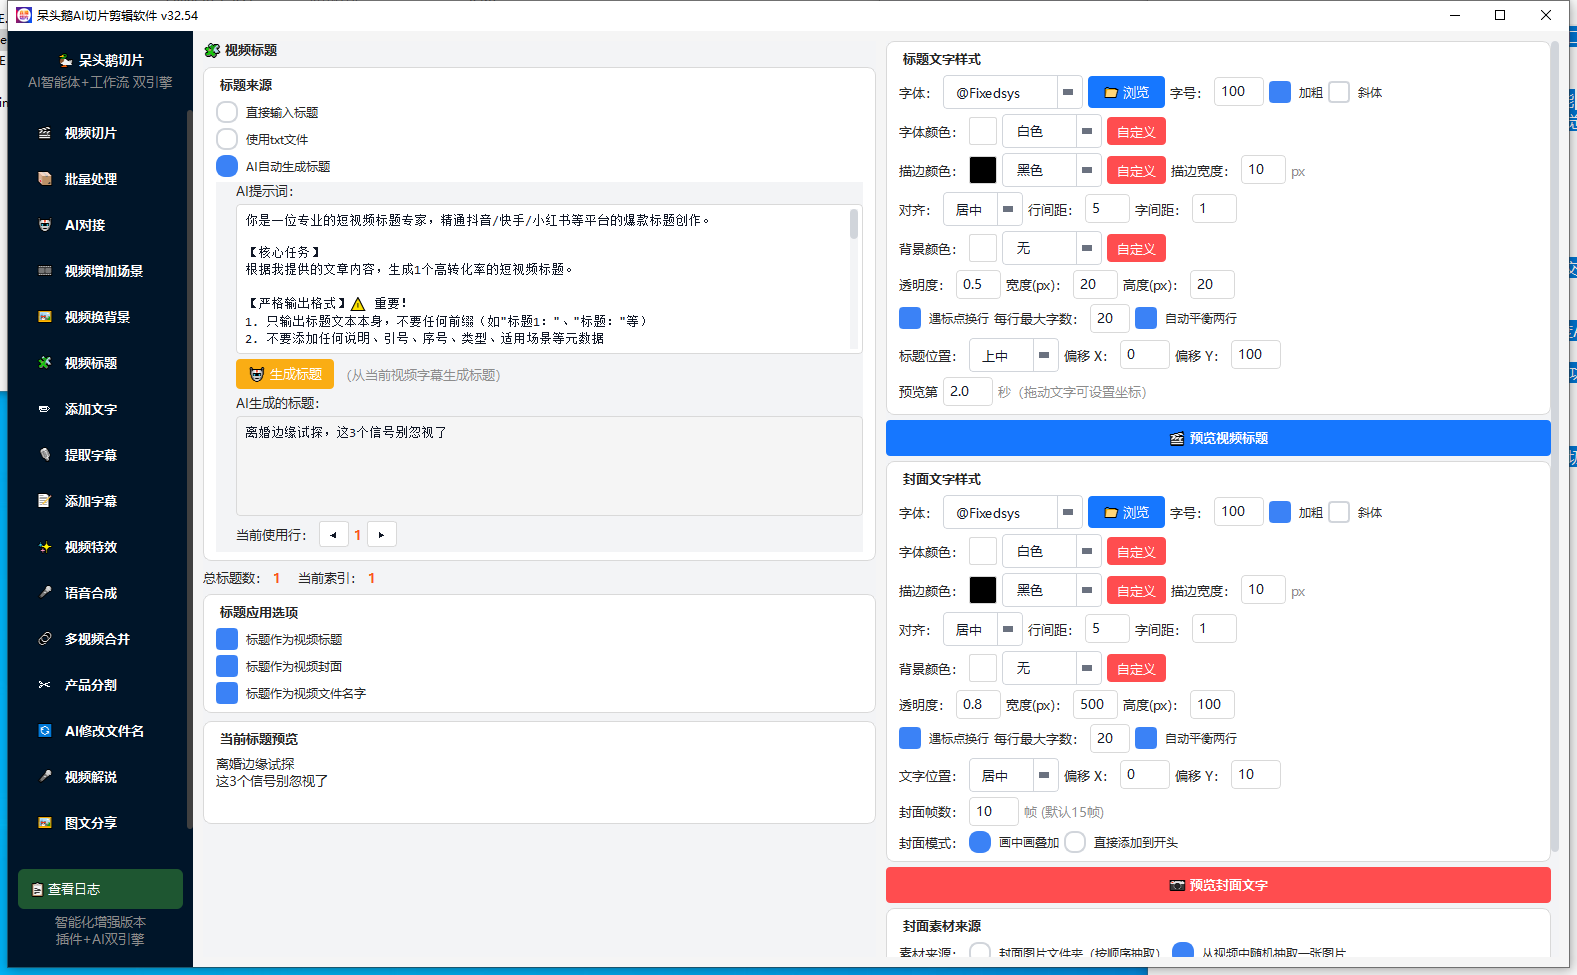Select the 直接输入标题 radio option
Viewport: 1577px width, 975px height.
coord(227,112)
